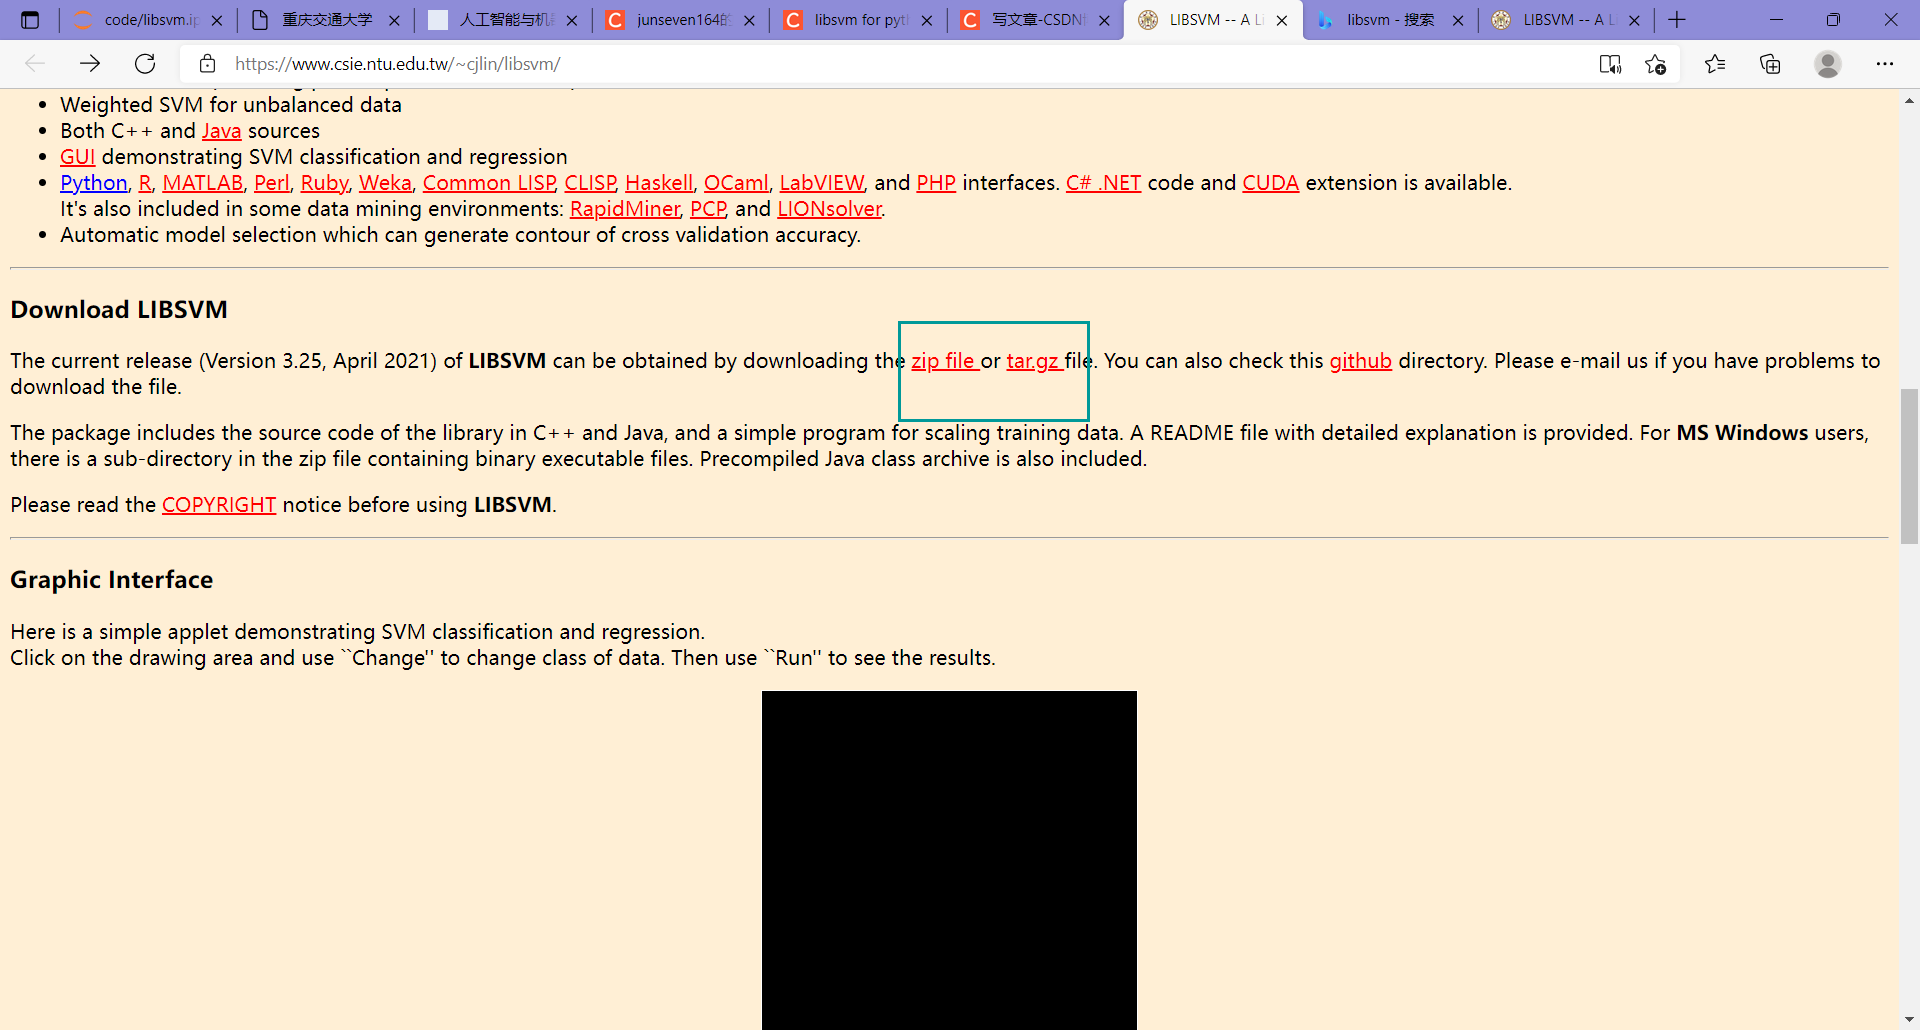This screenshot has height=1030, width=1920.
Task: Open the Weka interface link
Action: pos(384,182)
